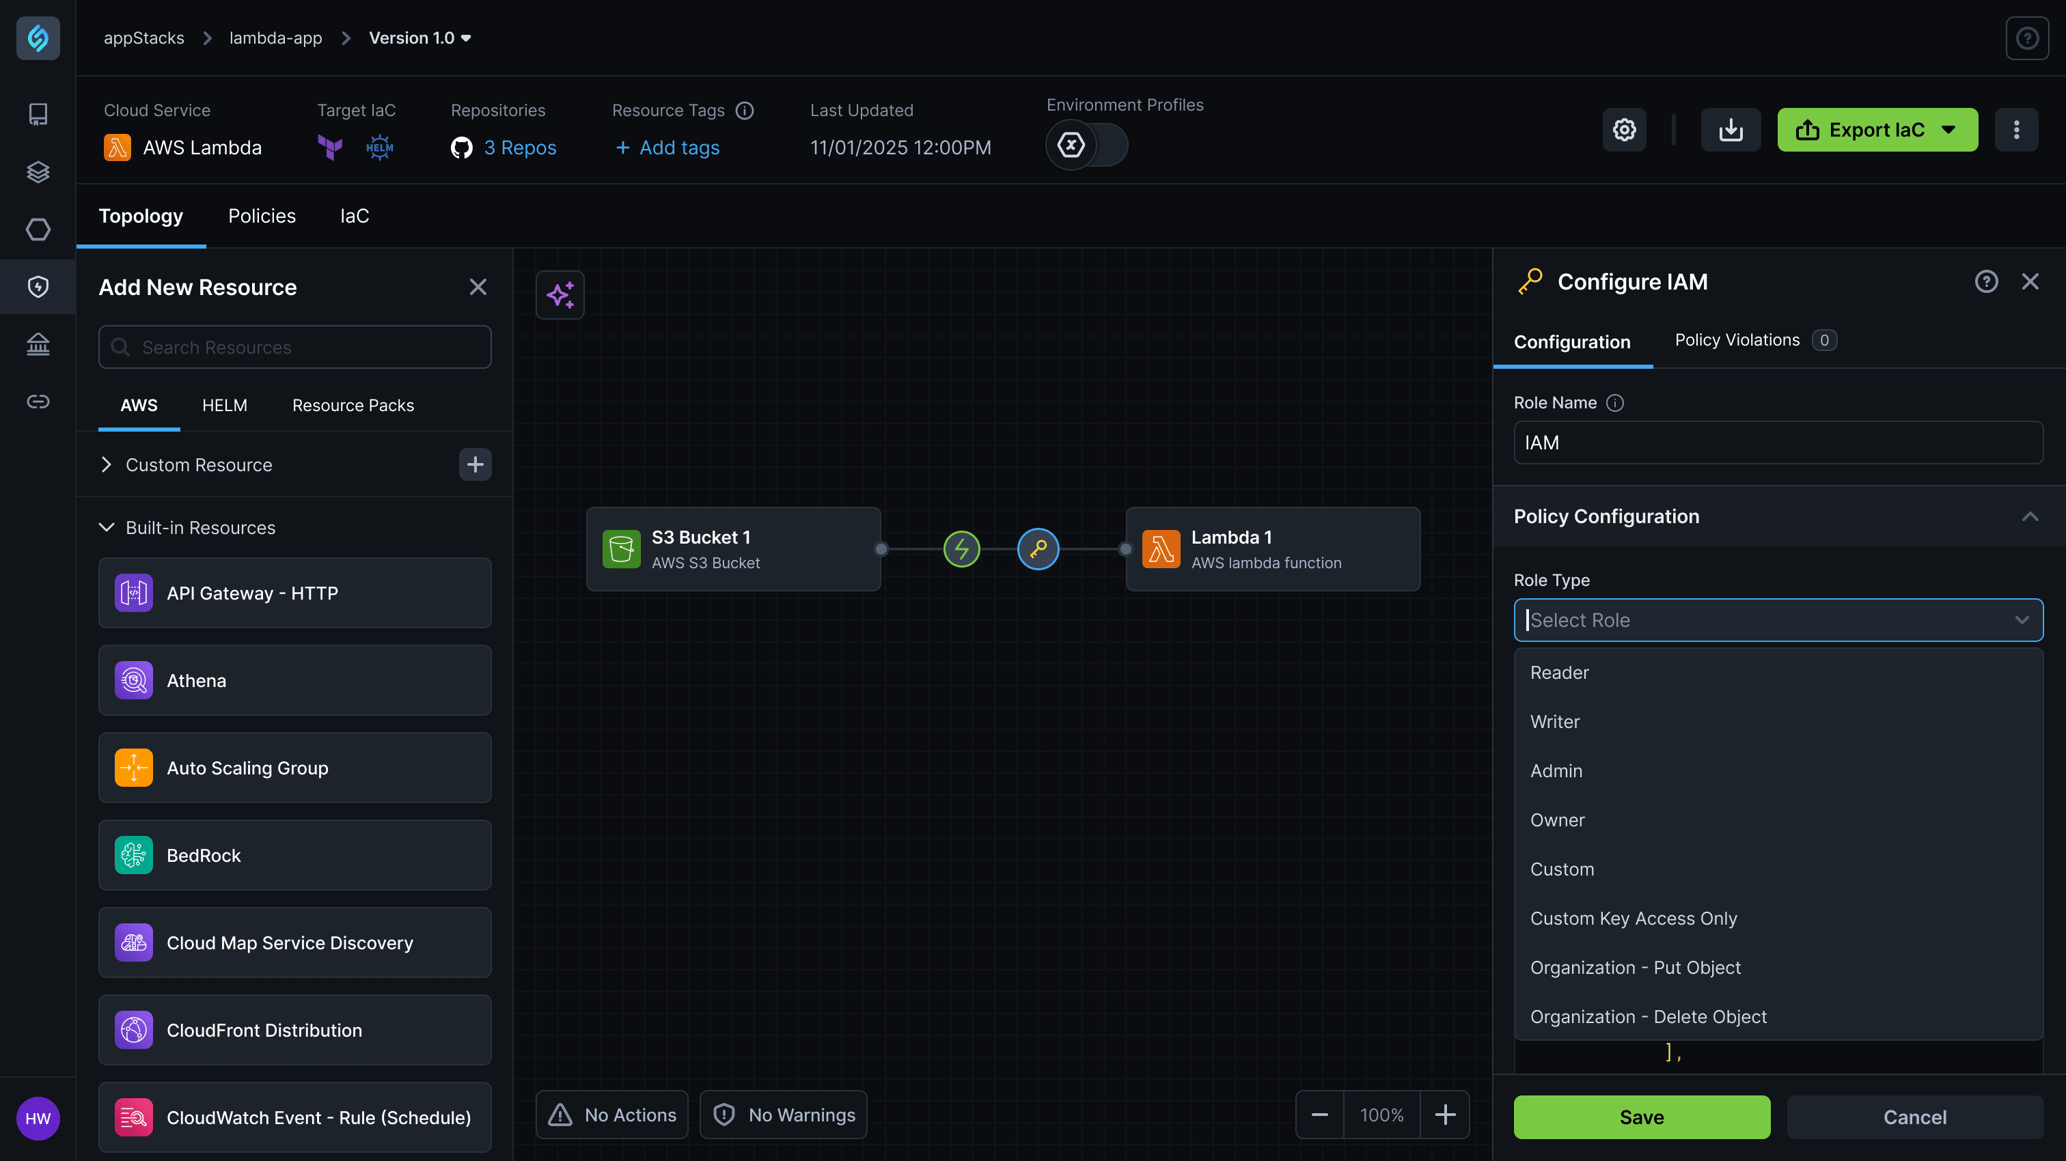This screenshot has width=2066, height=1161.
Task: Navigate to lambda-app breadcrumb
Action: pos(276,38)
